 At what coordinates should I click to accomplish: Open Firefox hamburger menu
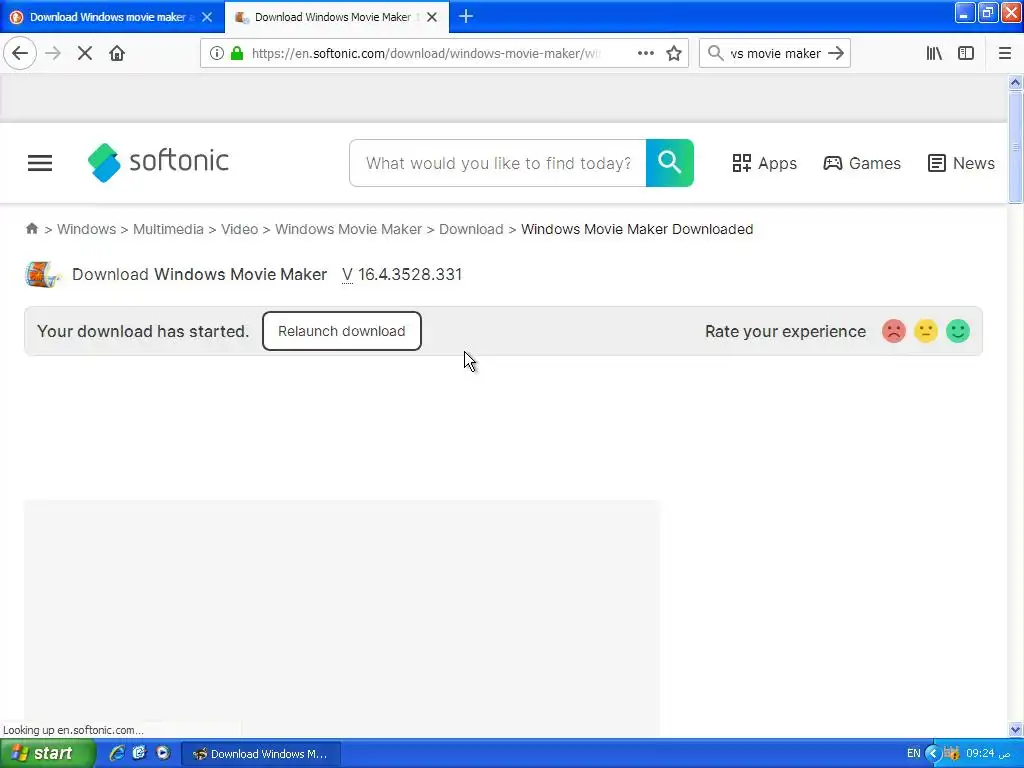point(1005,54)
